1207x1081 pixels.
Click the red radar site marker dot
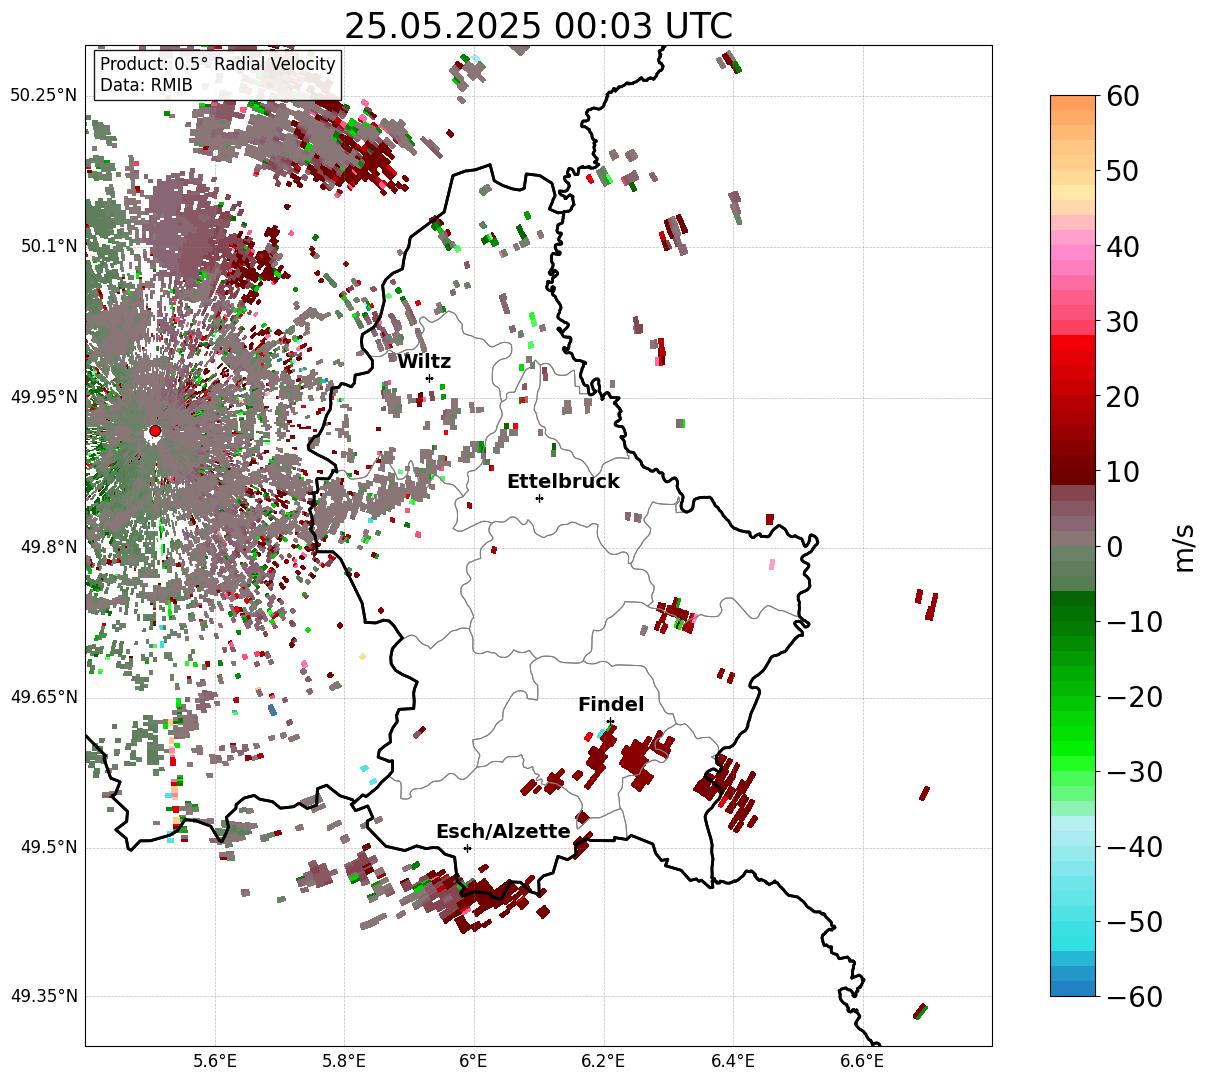pyautogui.click(x=155, y=431)
